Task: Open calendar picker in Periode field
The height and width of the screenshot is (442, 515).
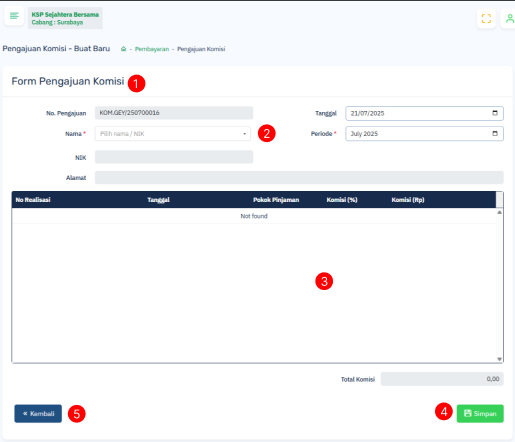Action: [x=495, y=133]
